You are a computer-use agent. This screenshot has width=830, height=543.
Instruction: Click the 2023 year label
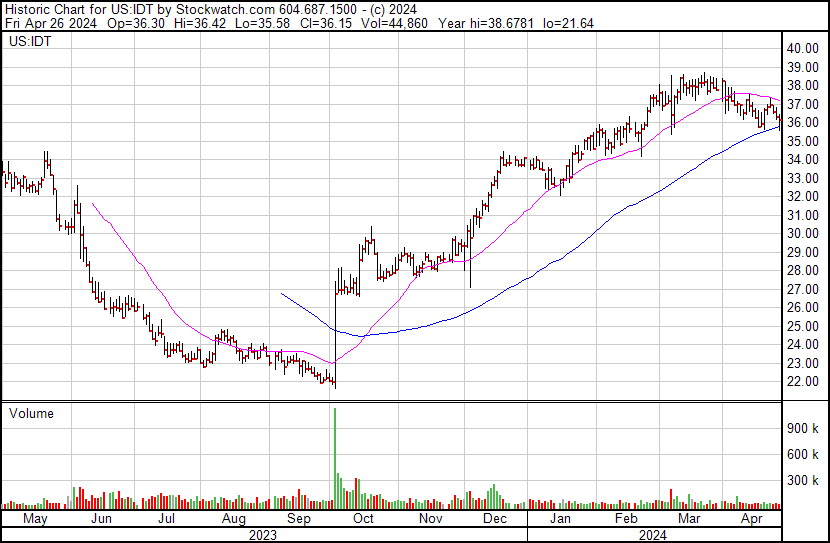coord(263,536)
